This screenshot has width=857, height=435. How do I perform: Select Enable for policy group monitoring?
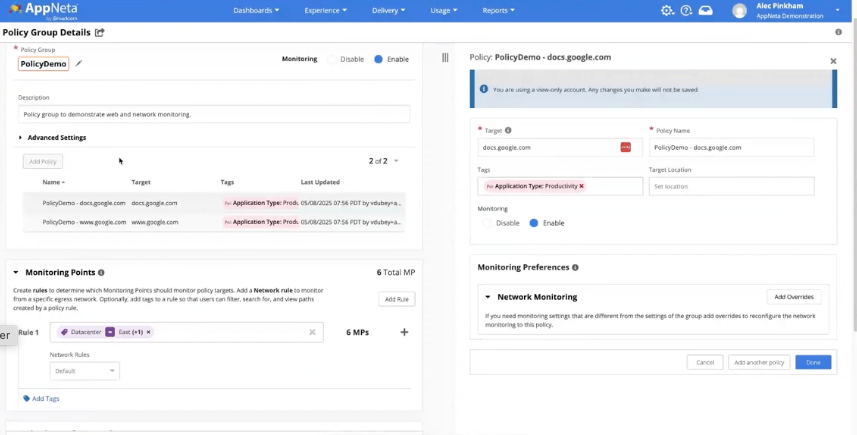pyautogui.click(x=378, y=59)
